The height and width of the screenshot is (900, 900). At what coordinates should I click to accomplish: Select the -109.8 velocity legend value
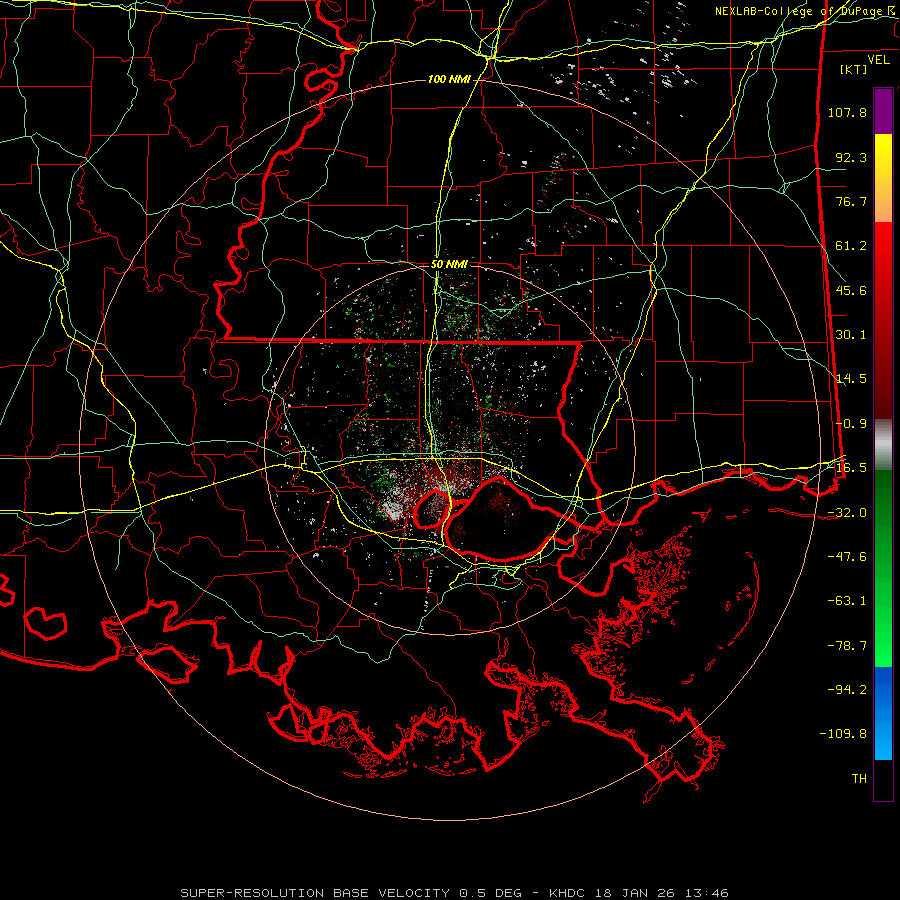click(843, 734)
